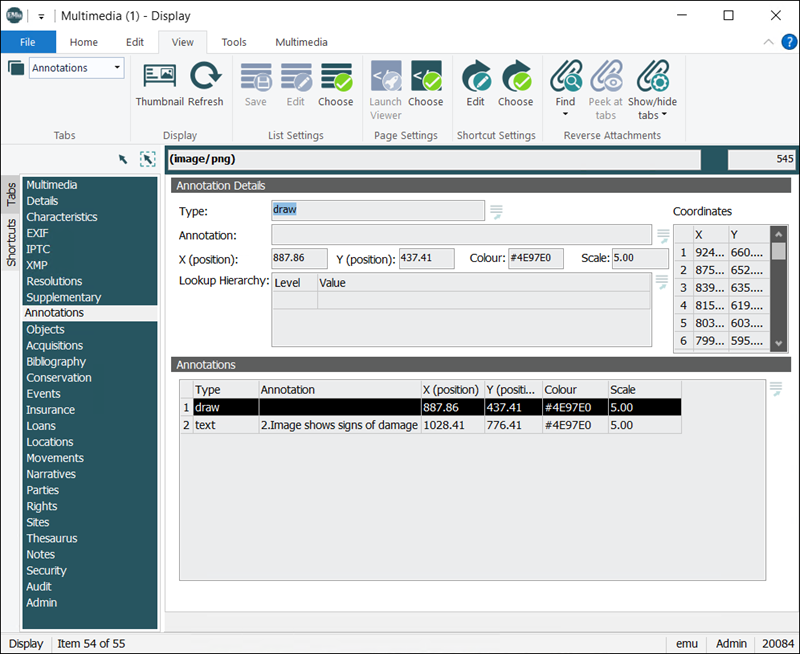The image size is (800, 654).
Task: Open the Annotations tabs dropdown
Action: point(118,68)
